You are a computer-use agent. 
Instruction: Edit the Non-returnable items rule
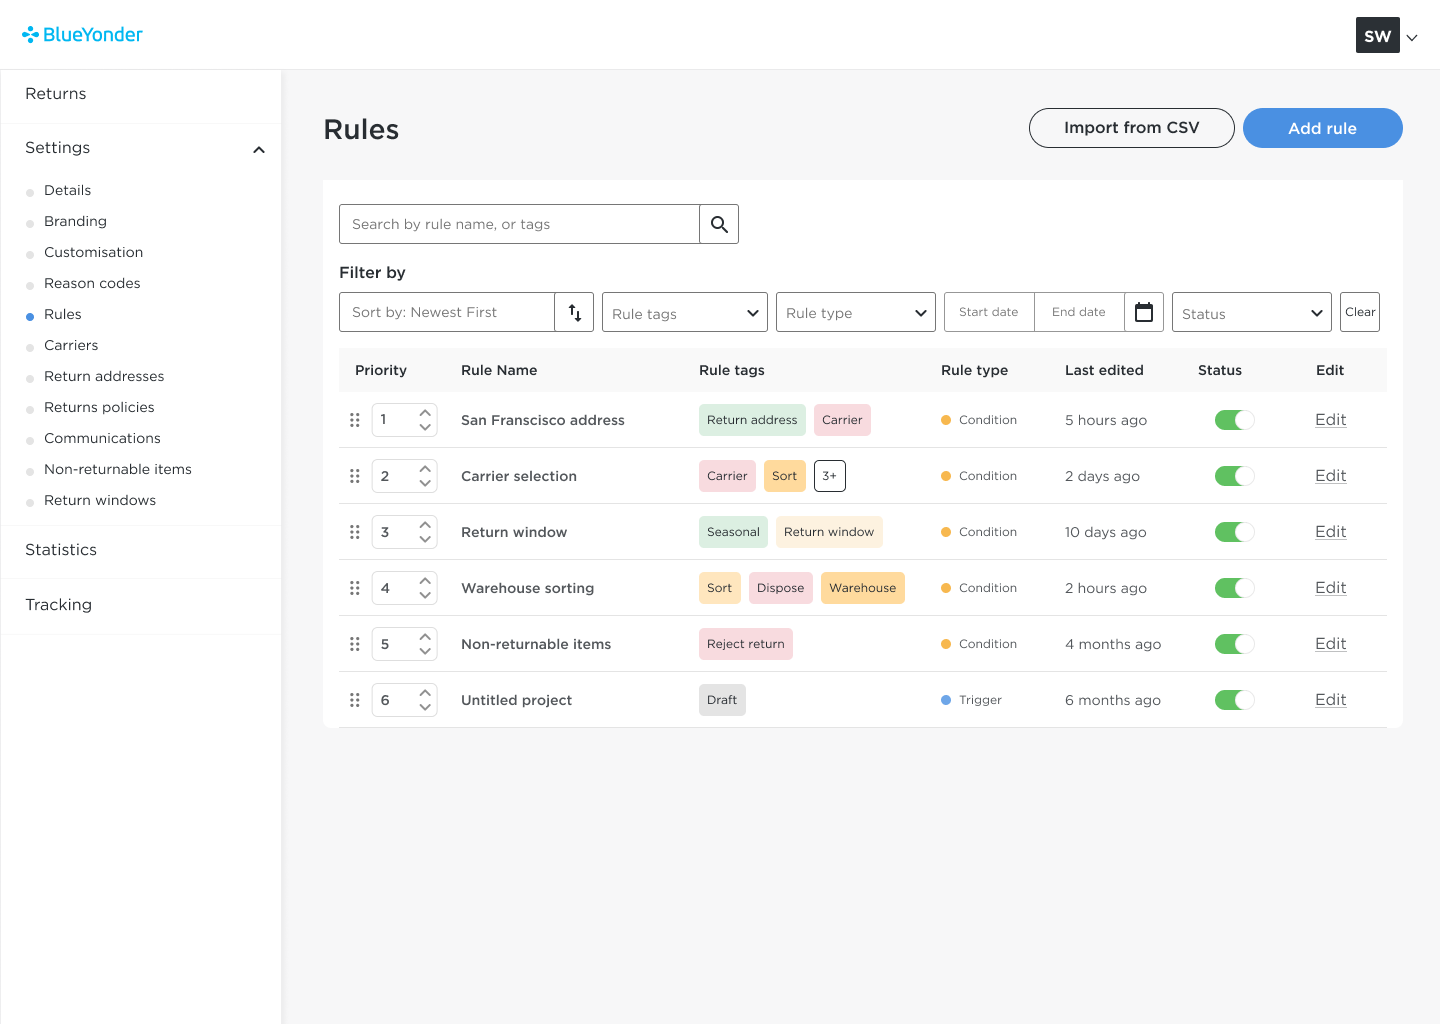1331,644
